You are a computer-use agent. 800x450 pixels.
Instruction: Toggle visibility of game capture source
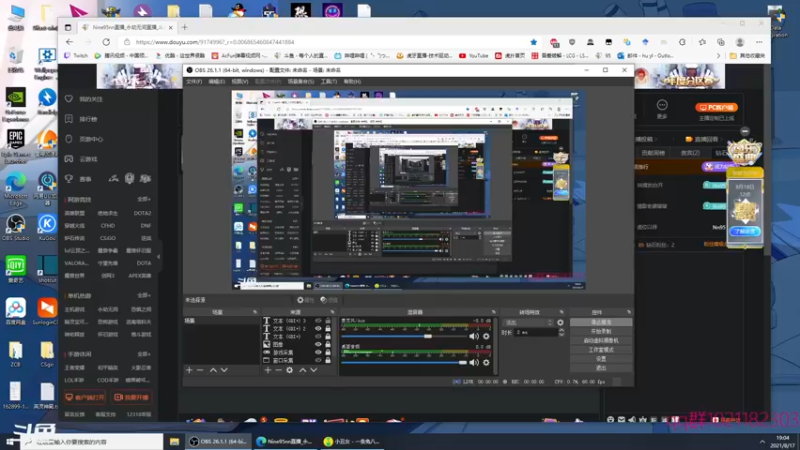(x=318, y=352)
